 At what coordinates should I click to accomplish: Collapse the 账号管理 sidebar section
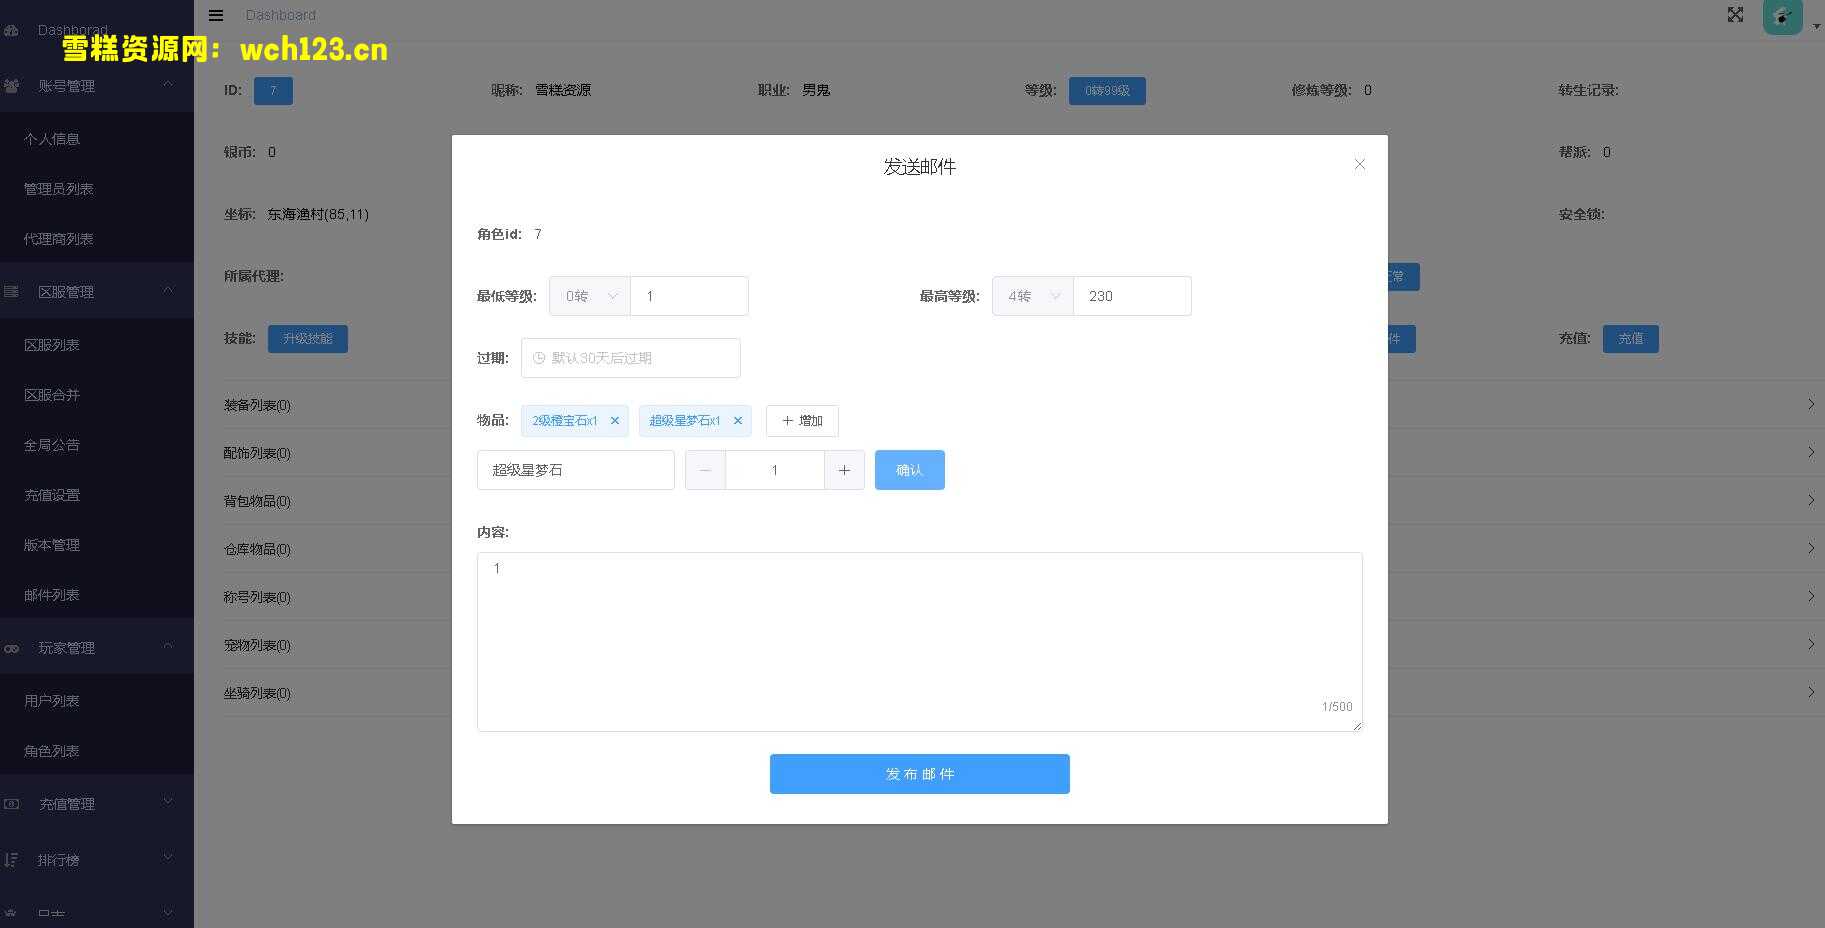[x=97, y=86]
